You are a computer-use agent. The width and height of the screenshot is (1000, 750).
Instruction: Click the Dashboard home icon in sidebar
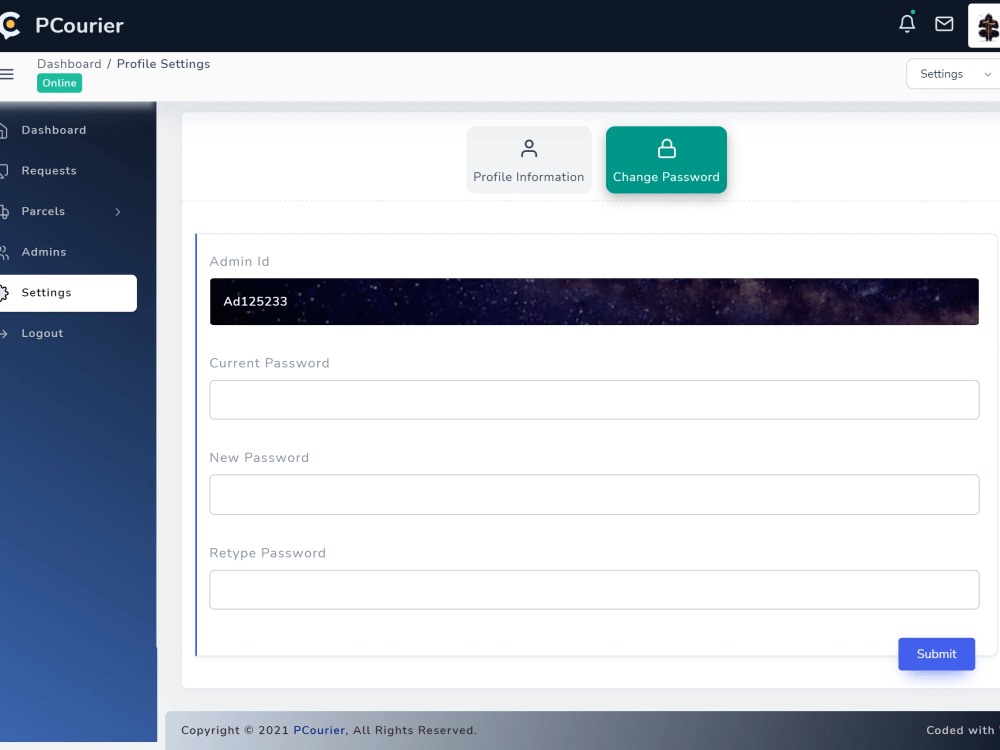3,130
